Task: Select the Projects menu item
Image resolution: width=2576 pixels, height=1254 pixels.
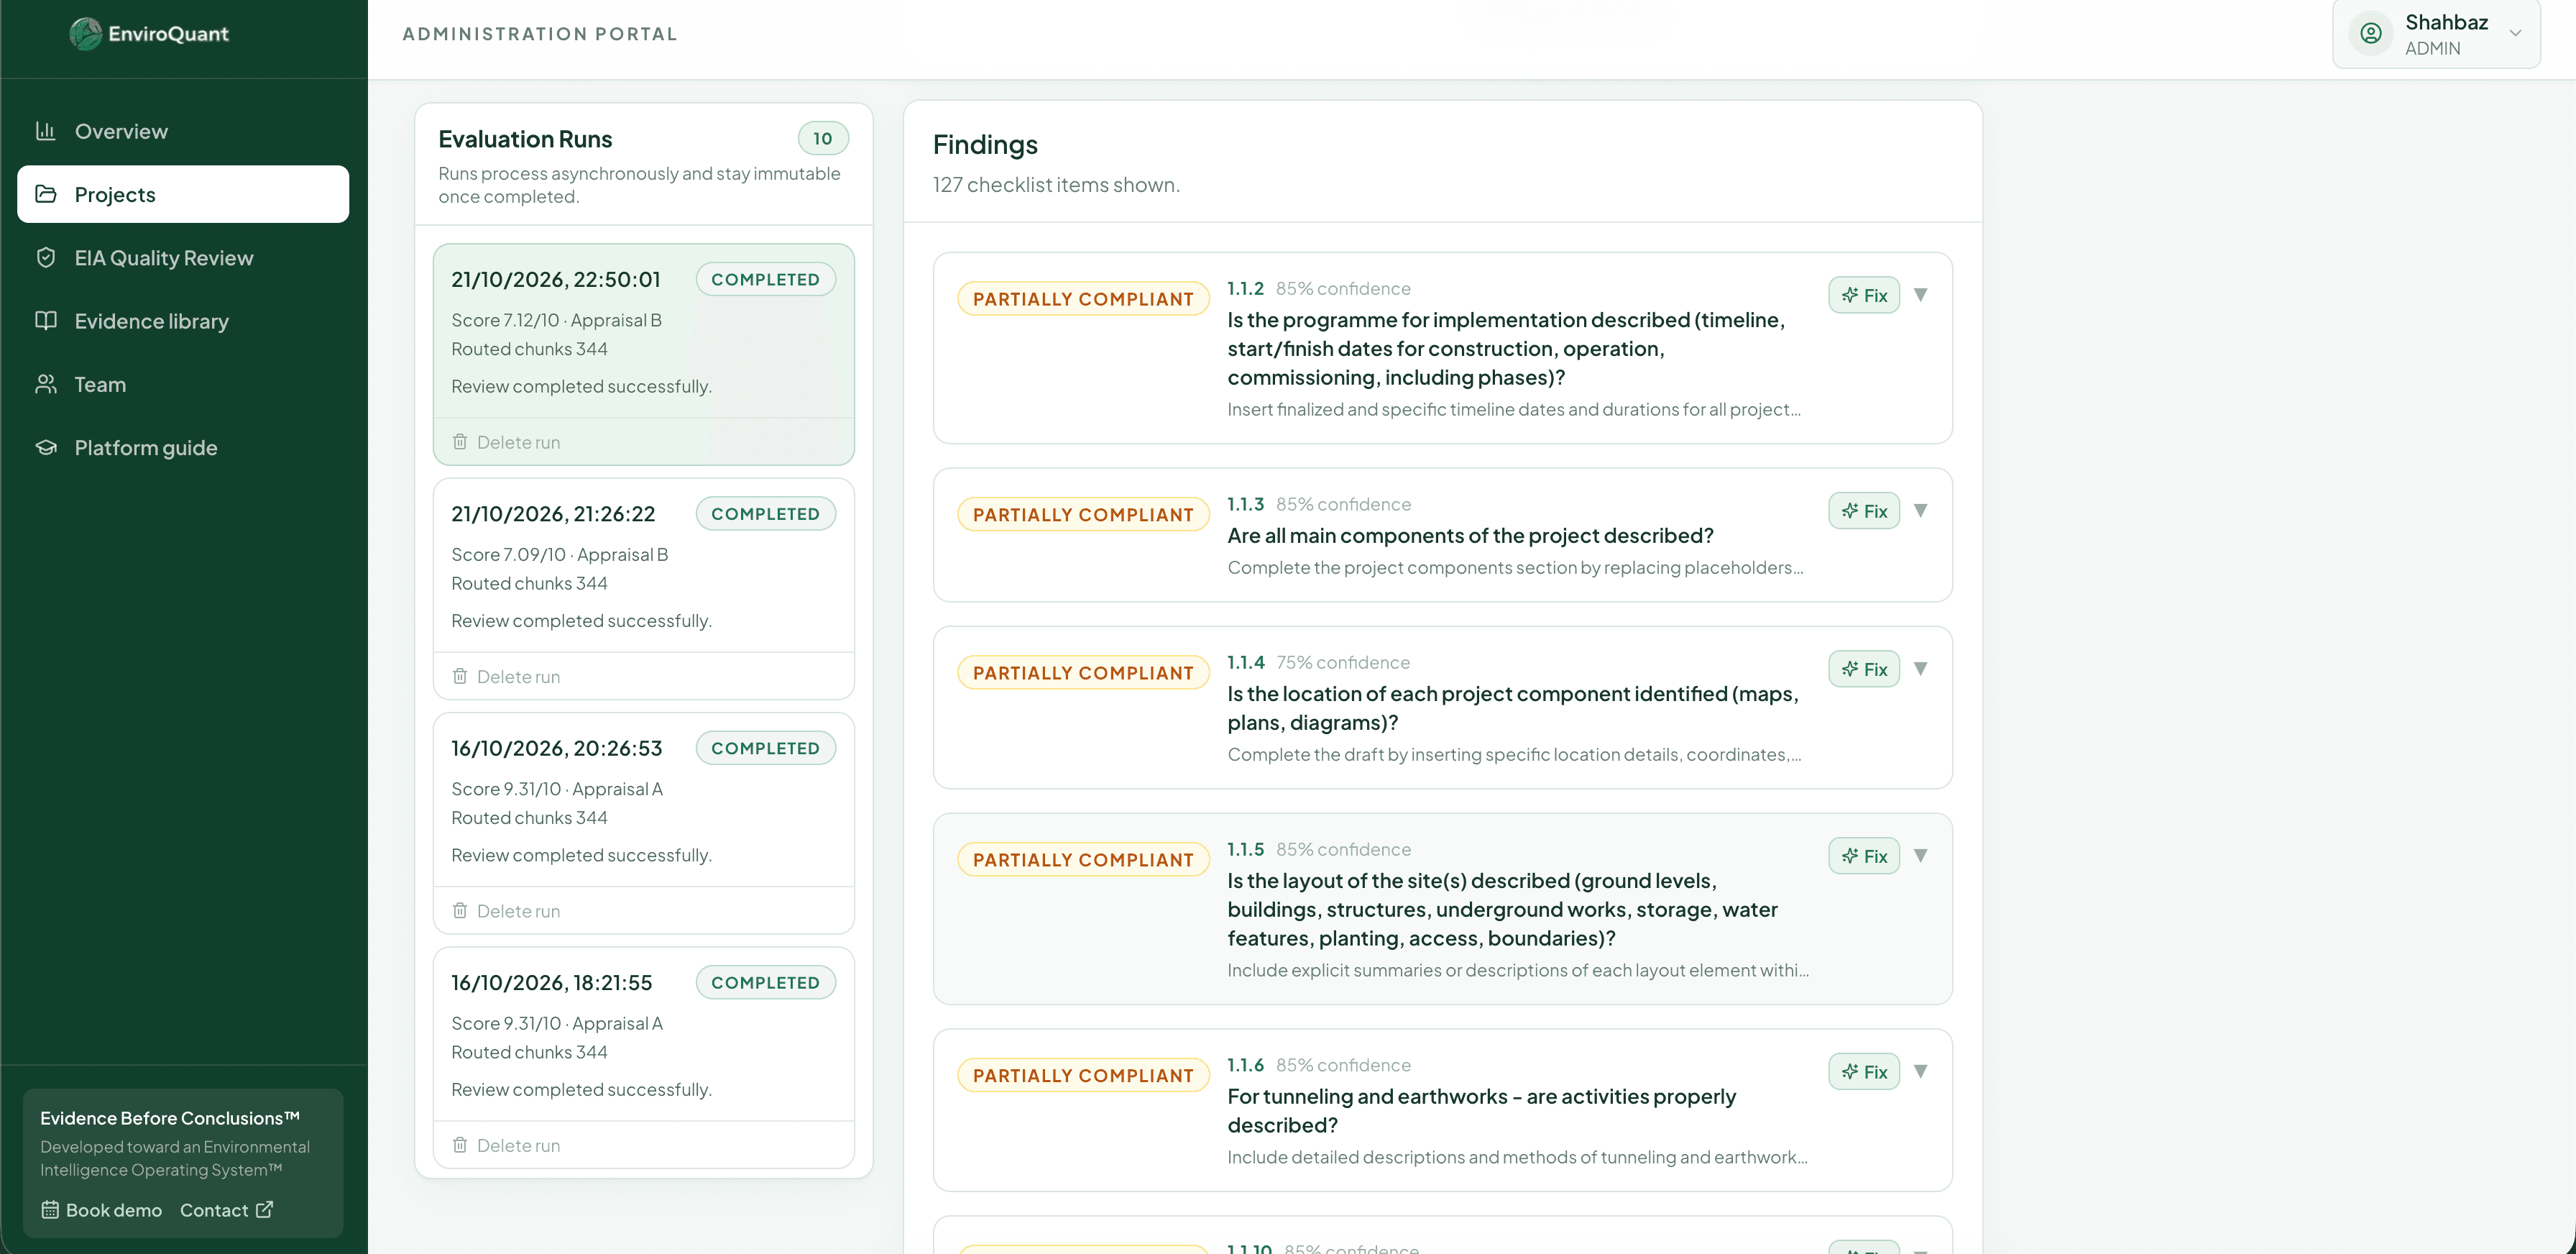Action: coord(183,194)
